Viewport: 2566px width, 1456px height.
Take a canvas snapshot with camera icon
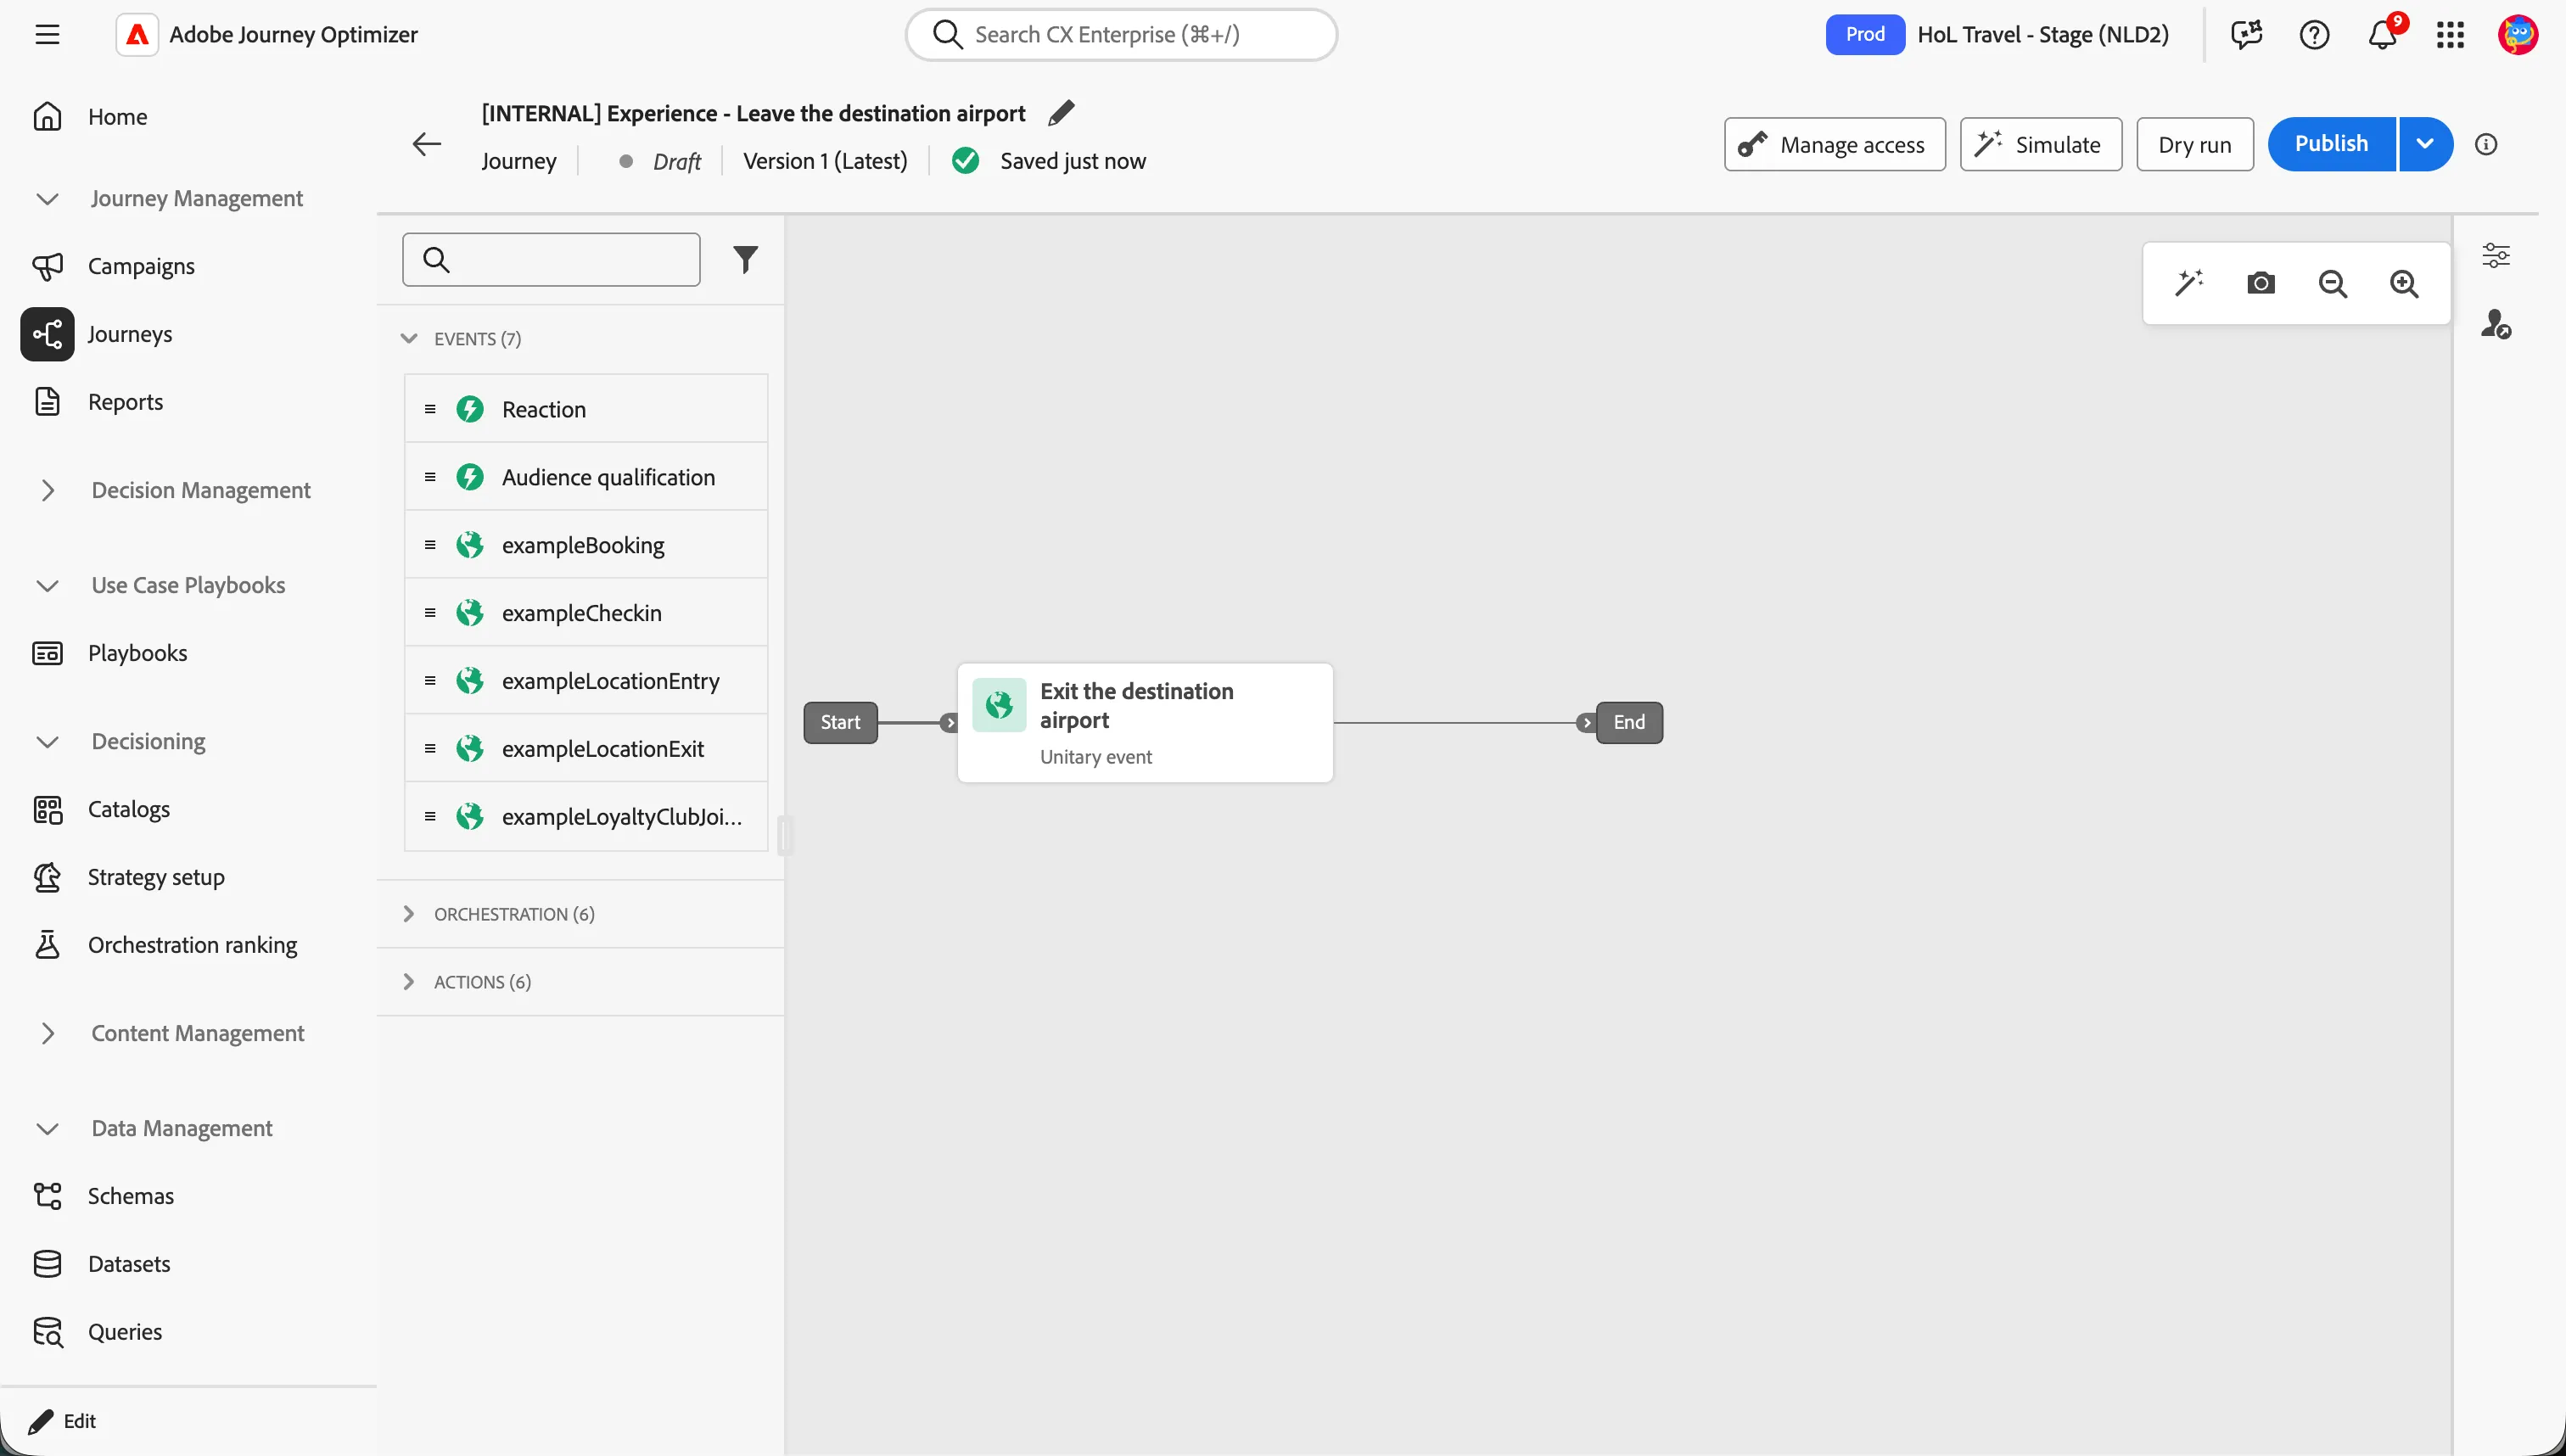pyautogui.click(x=2261, y=283)
